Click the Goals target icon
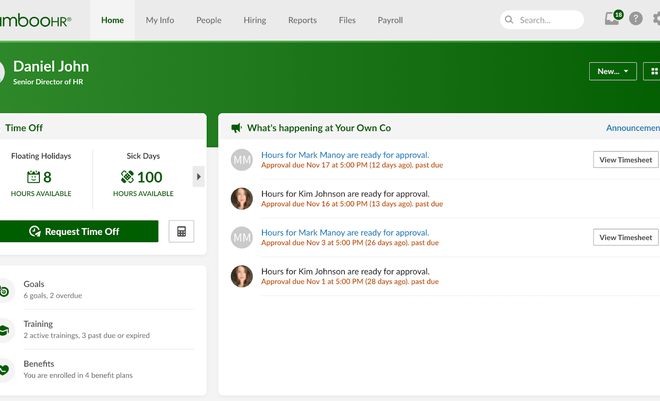This screenshot has width=660, height=401. 4,290
